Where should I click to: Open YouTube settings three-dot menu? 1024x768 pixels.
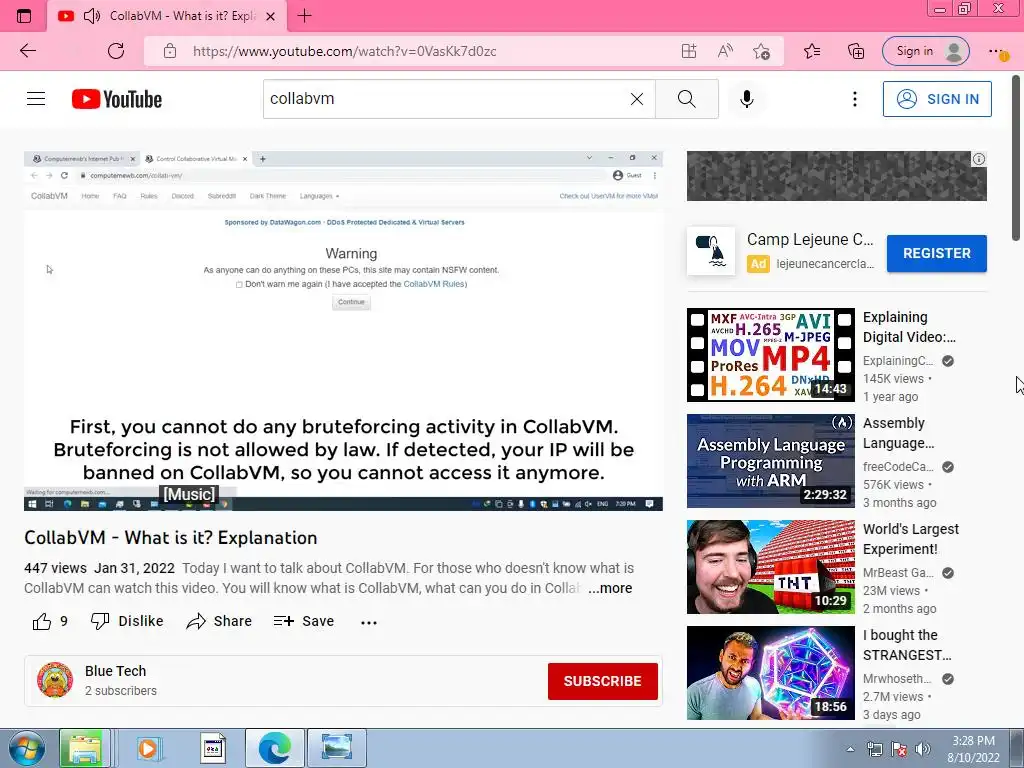[854, 99]
